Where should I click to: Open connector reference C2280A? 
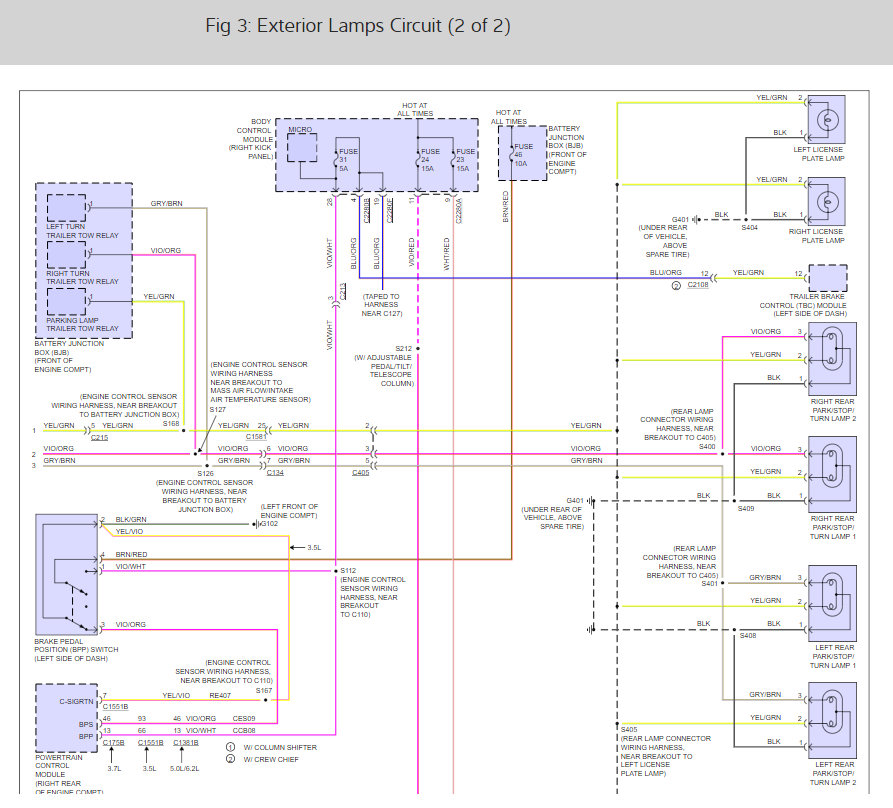pyautogui.click(x=459, y=210)
